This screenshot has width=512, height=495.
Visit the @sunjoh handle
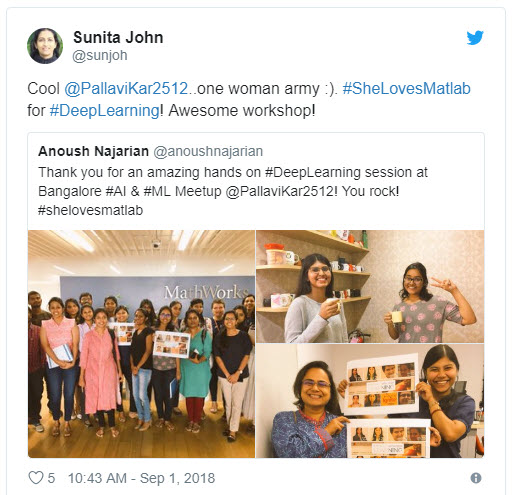pyautogui.click(x=100, y=55)
